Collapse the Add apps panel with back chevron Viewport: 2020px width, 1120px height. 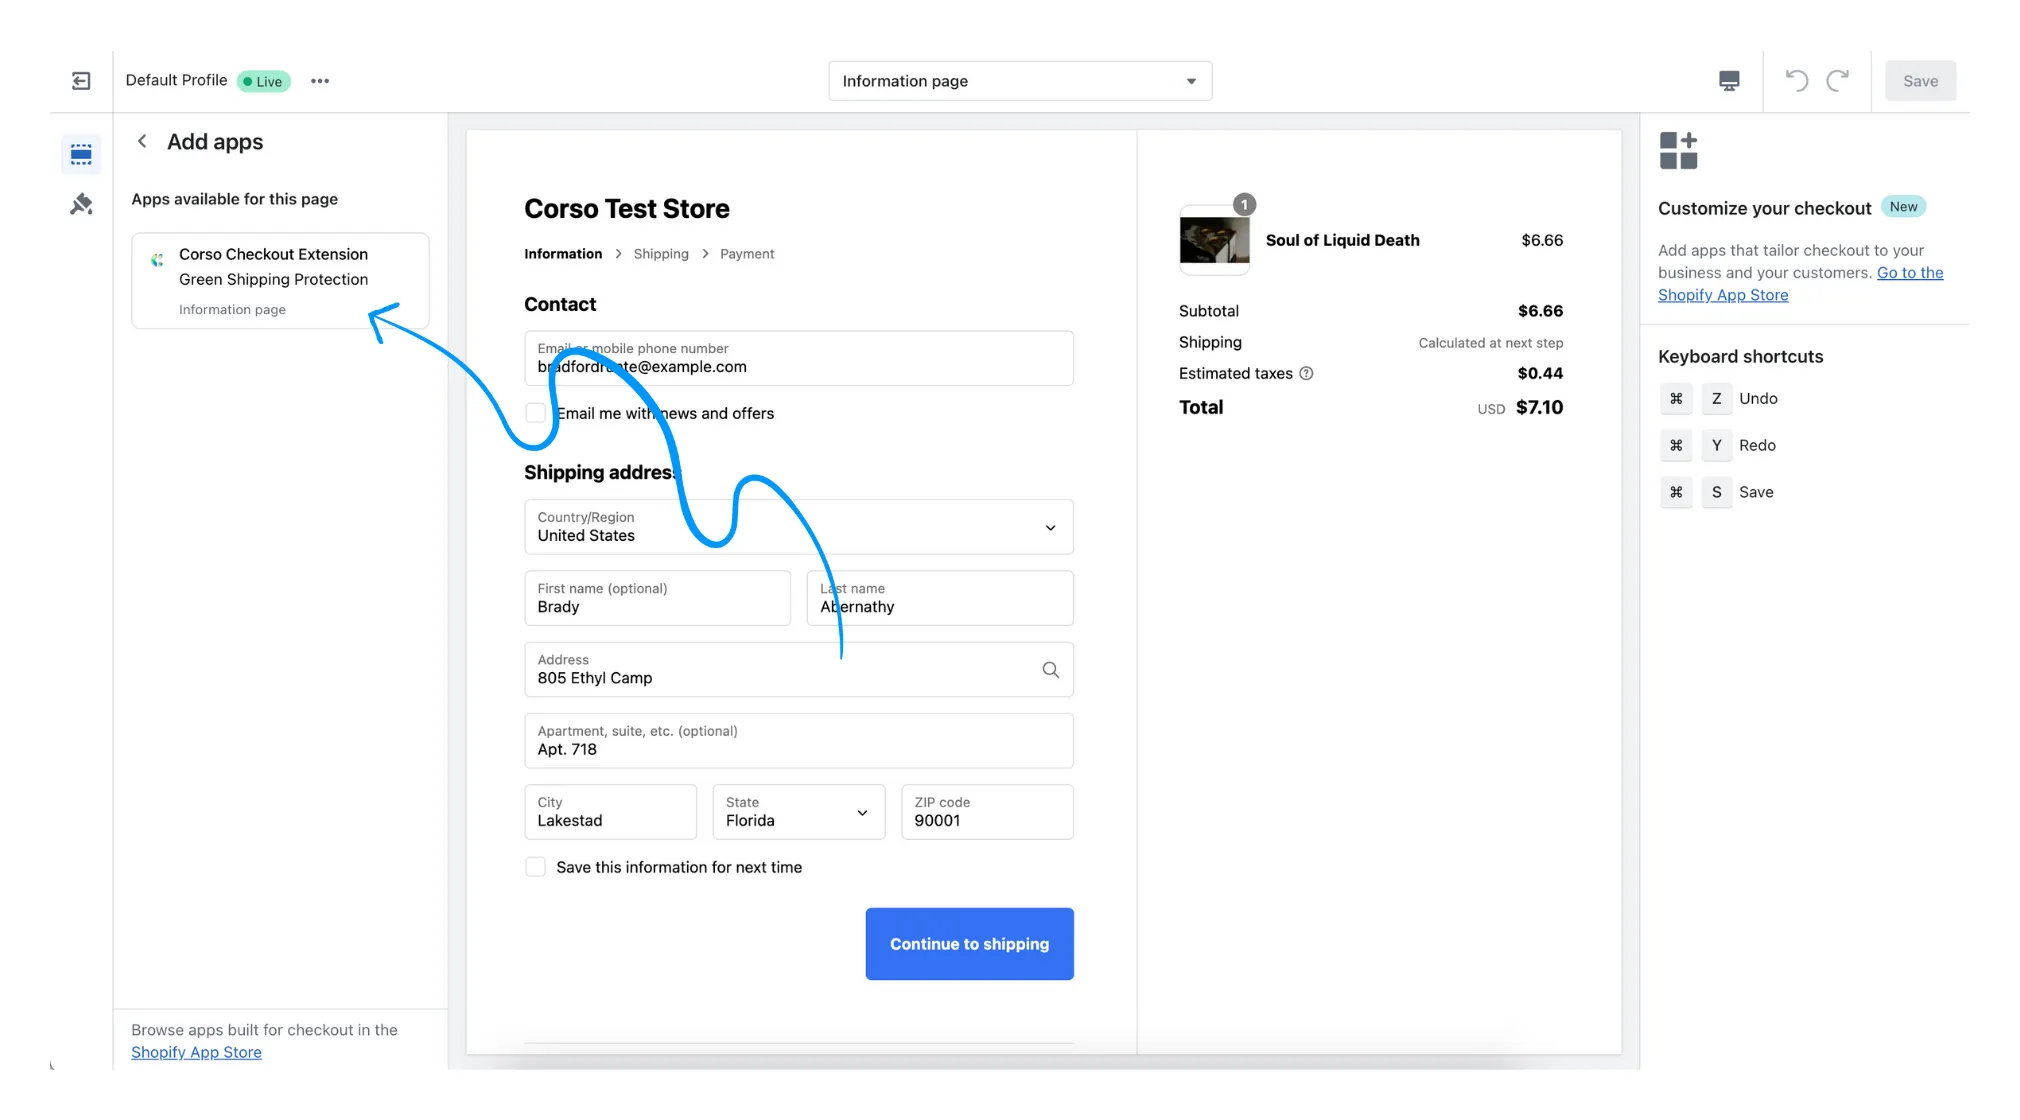point(143,141)
